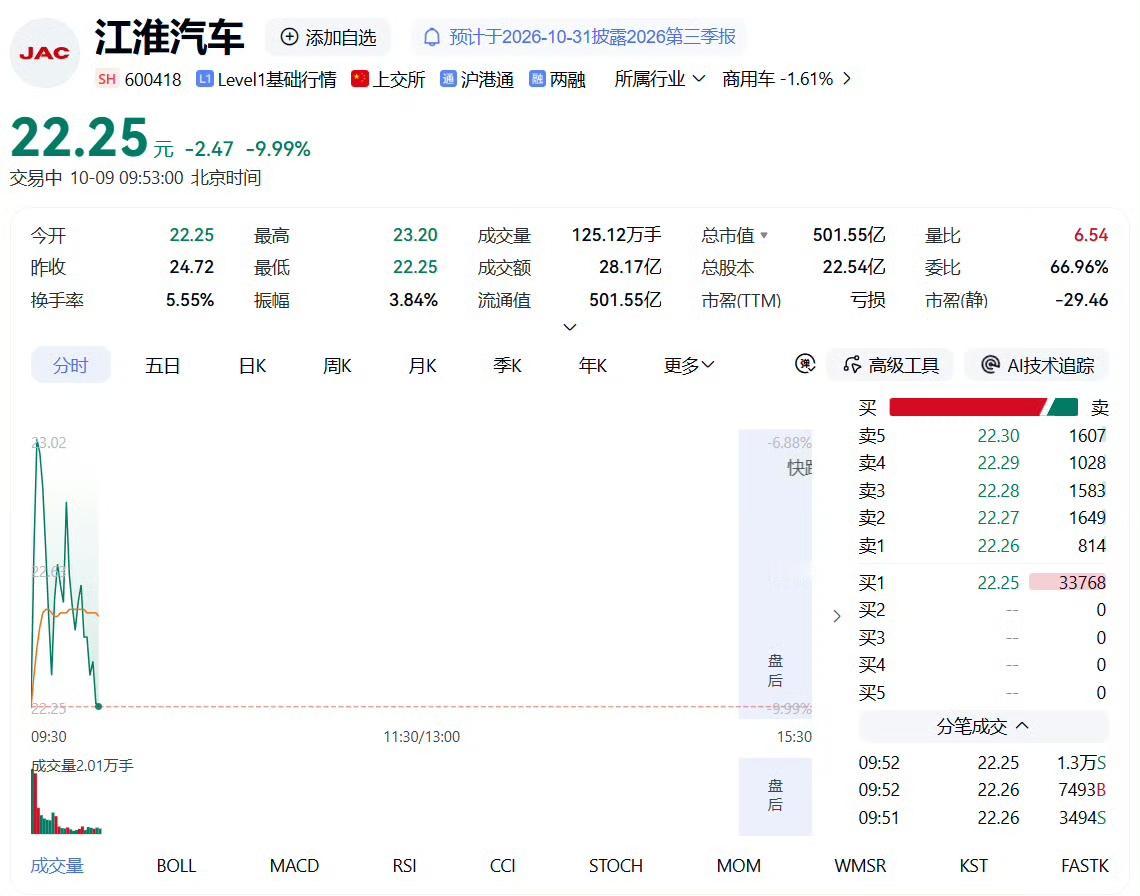Click the 沪港通 badge icon

pyautogui.click(x=448, y=79)
